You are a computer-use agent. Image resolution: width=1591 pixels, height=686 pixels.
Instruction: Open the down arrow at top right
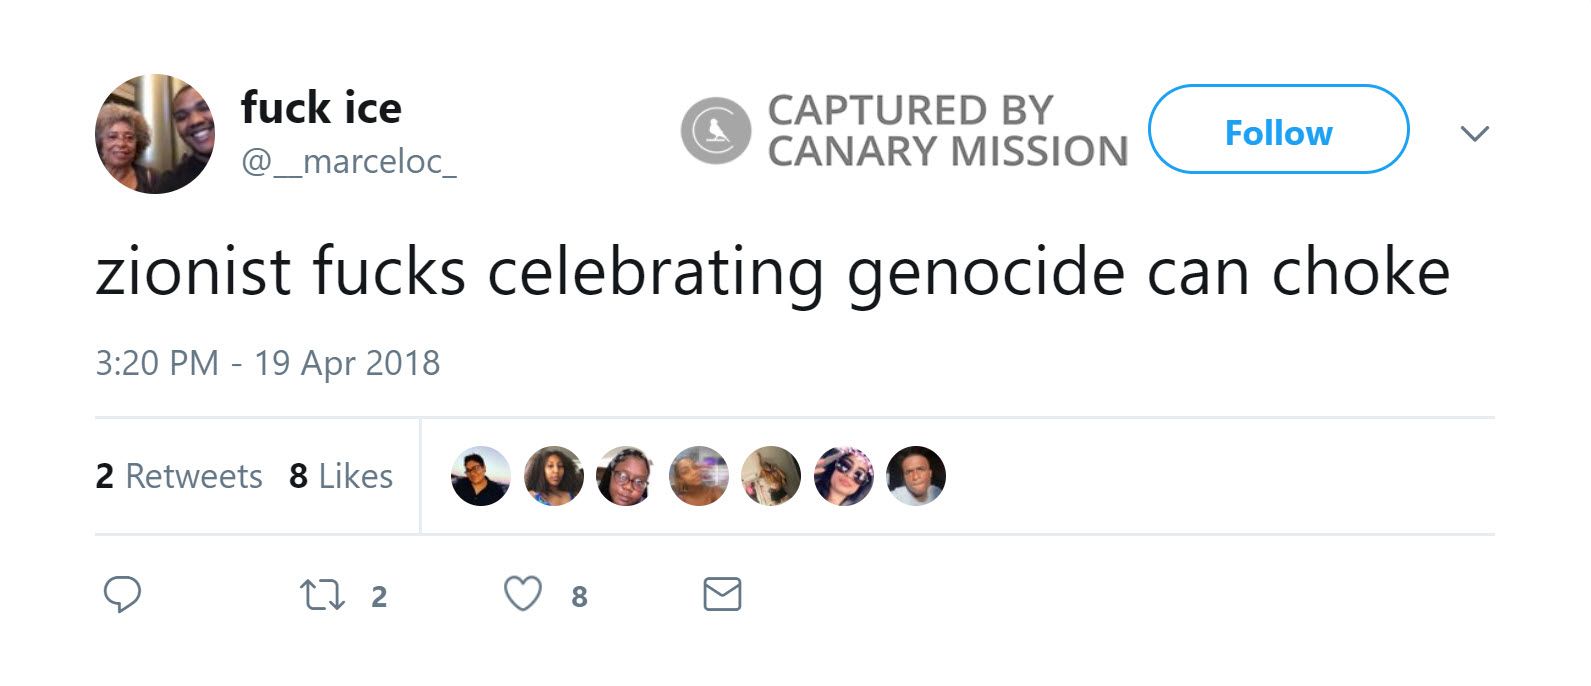(1475, 133)
